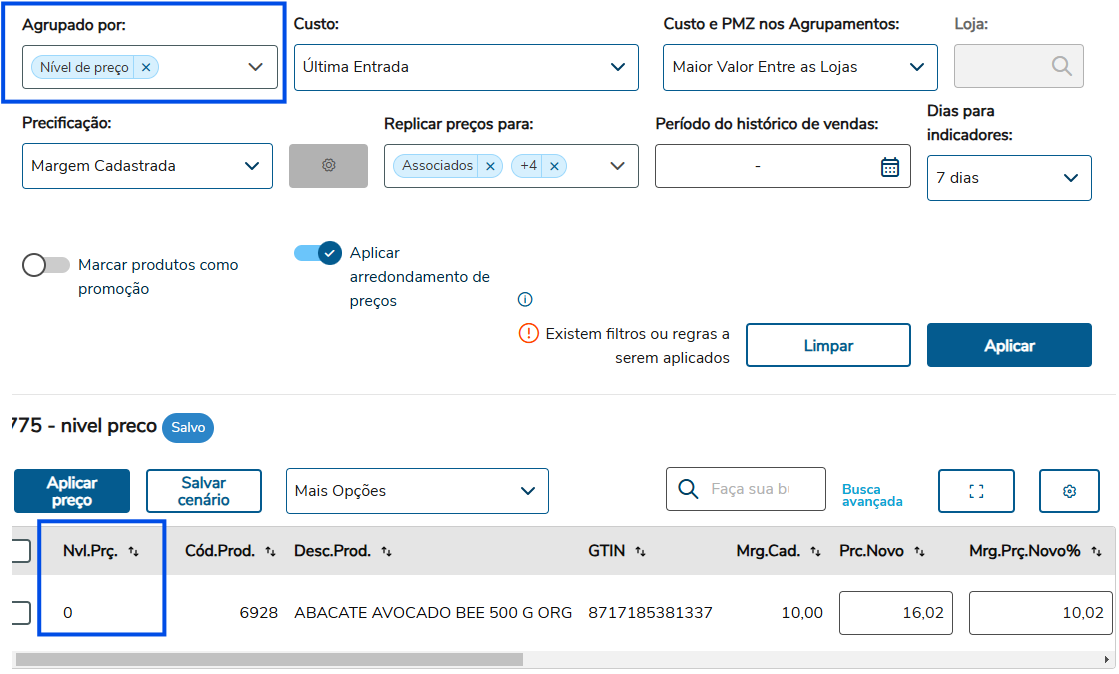Open the 'Mais Opções' menu
This screenshot has height=674, width=1119.
click(417, 491)
